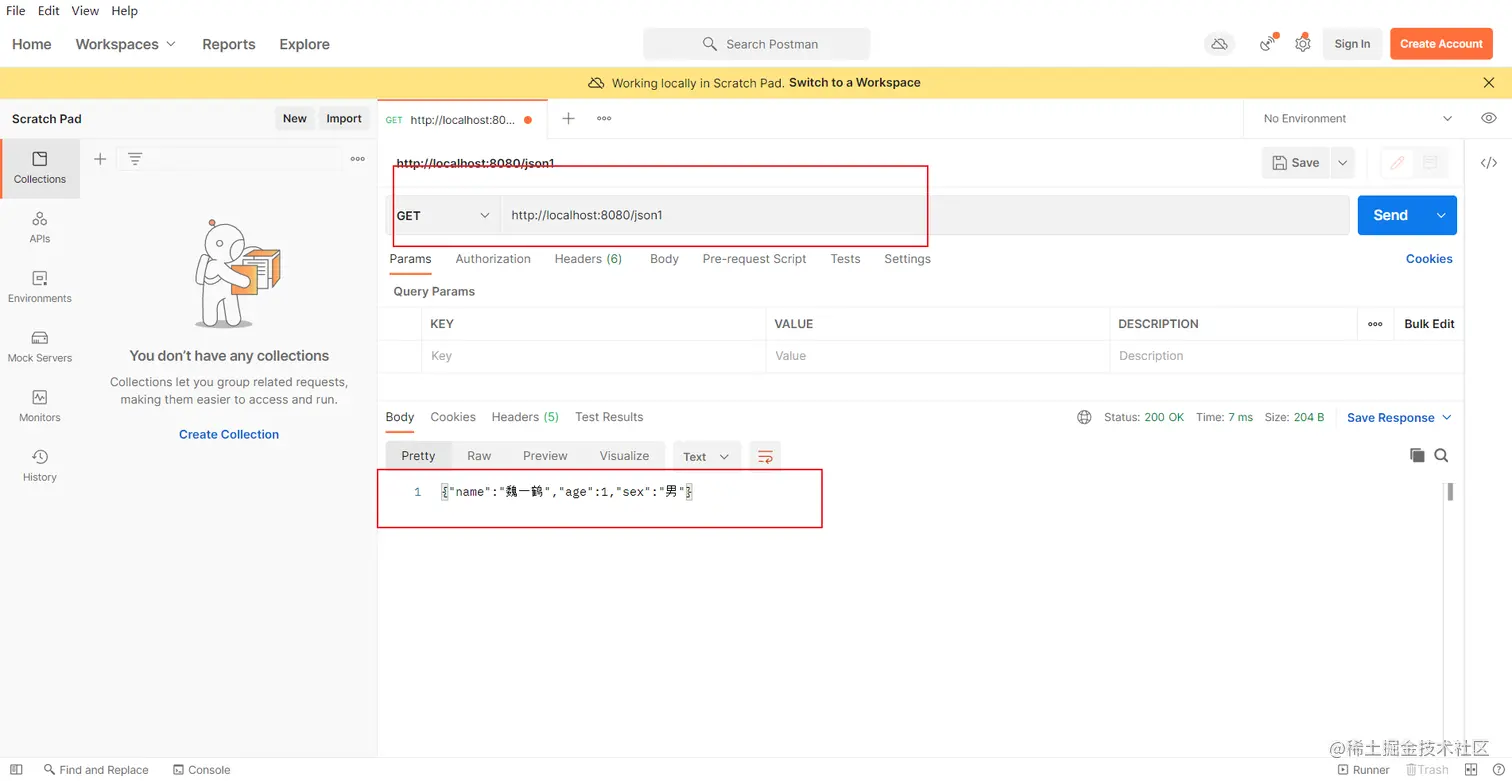This screenshot has width=1512, height=781.
Task: Open the Save options dropdown arrow
Action: pos(1342,163)
